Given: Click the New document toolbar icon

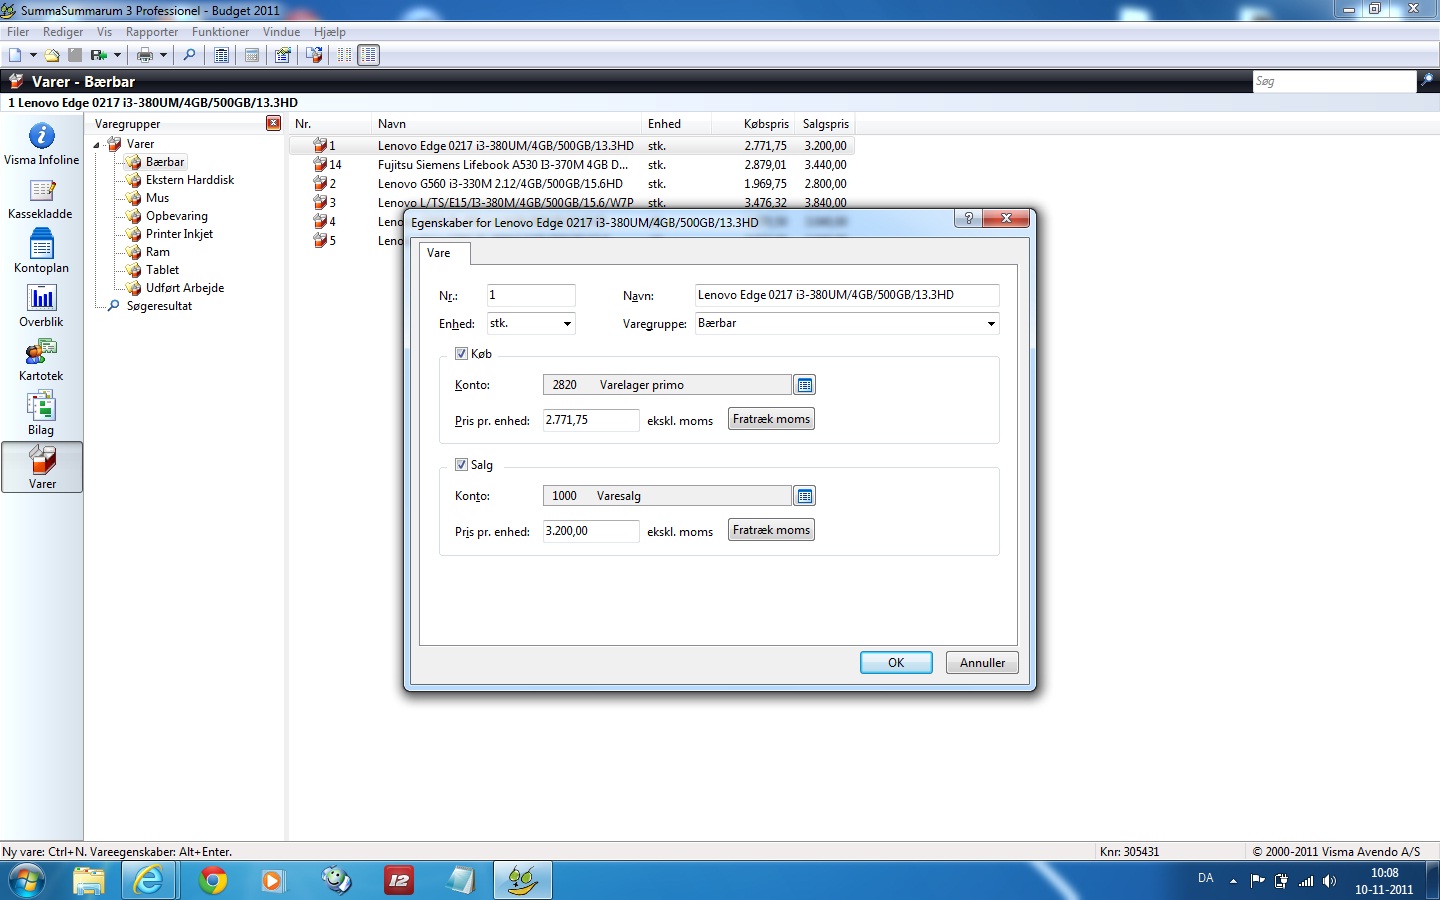Looking at the screenshot, I should click(x=15, y=55).
